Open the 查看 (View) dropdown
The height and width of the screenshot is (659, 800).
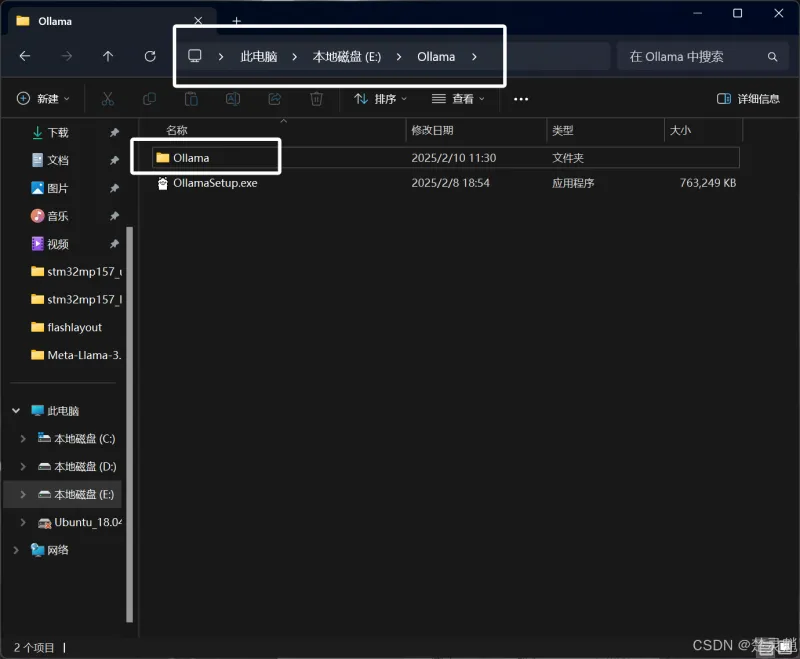(458, 99)
